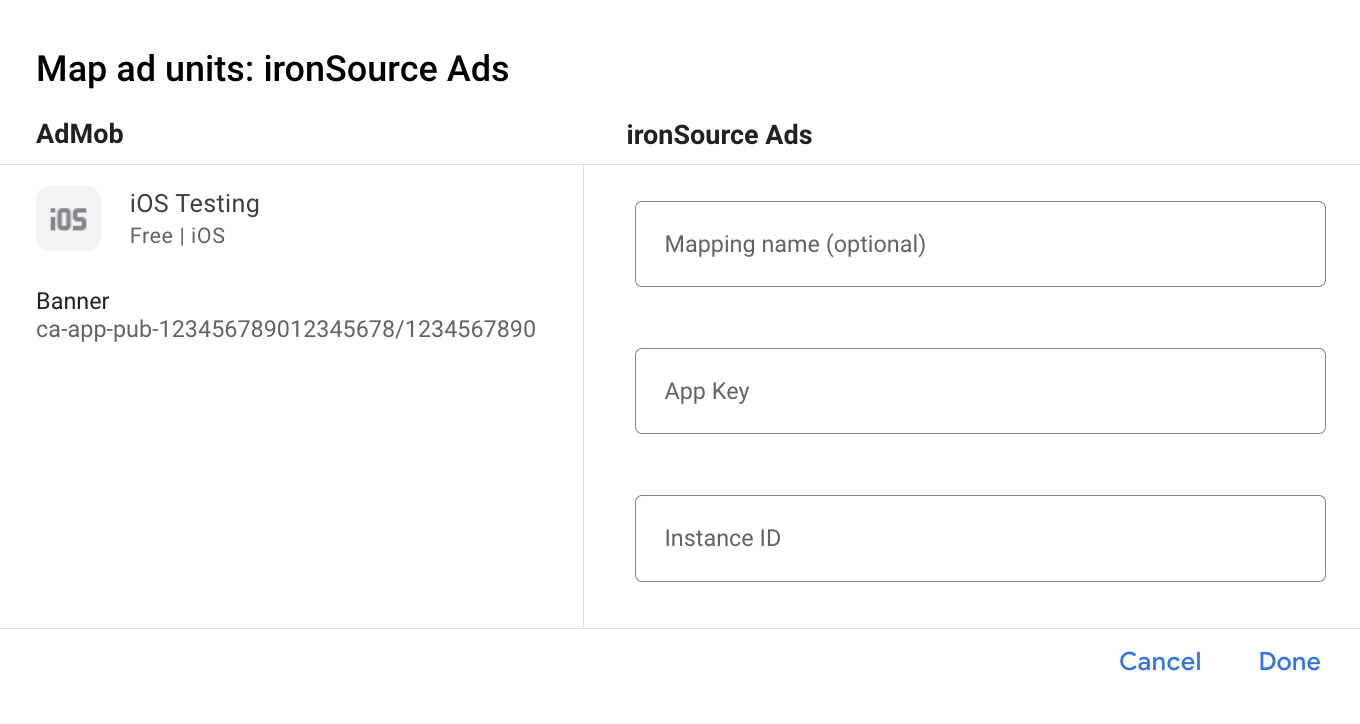Click the iOS app icon

(68, 218)
